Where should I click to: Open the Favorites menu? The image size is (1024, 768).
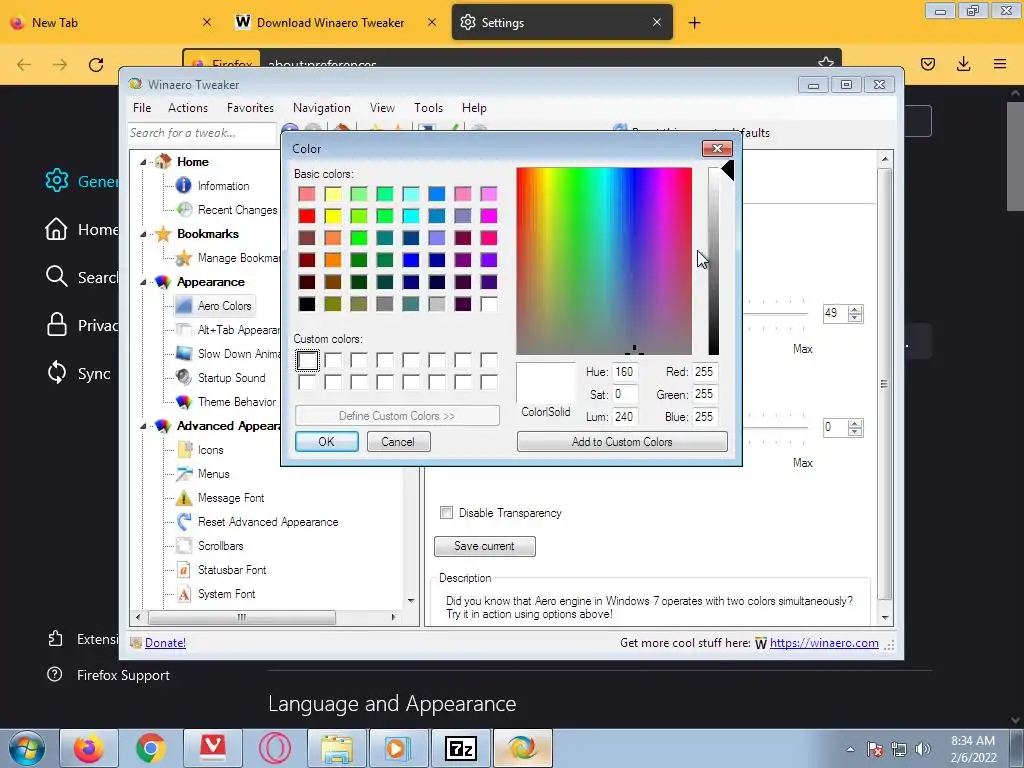tap(250, 108)
